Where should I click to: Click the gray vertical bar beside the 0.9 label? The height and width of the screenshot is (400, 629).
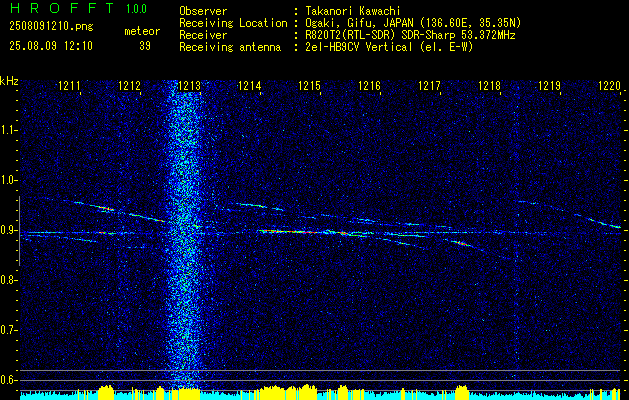point(19,231)
